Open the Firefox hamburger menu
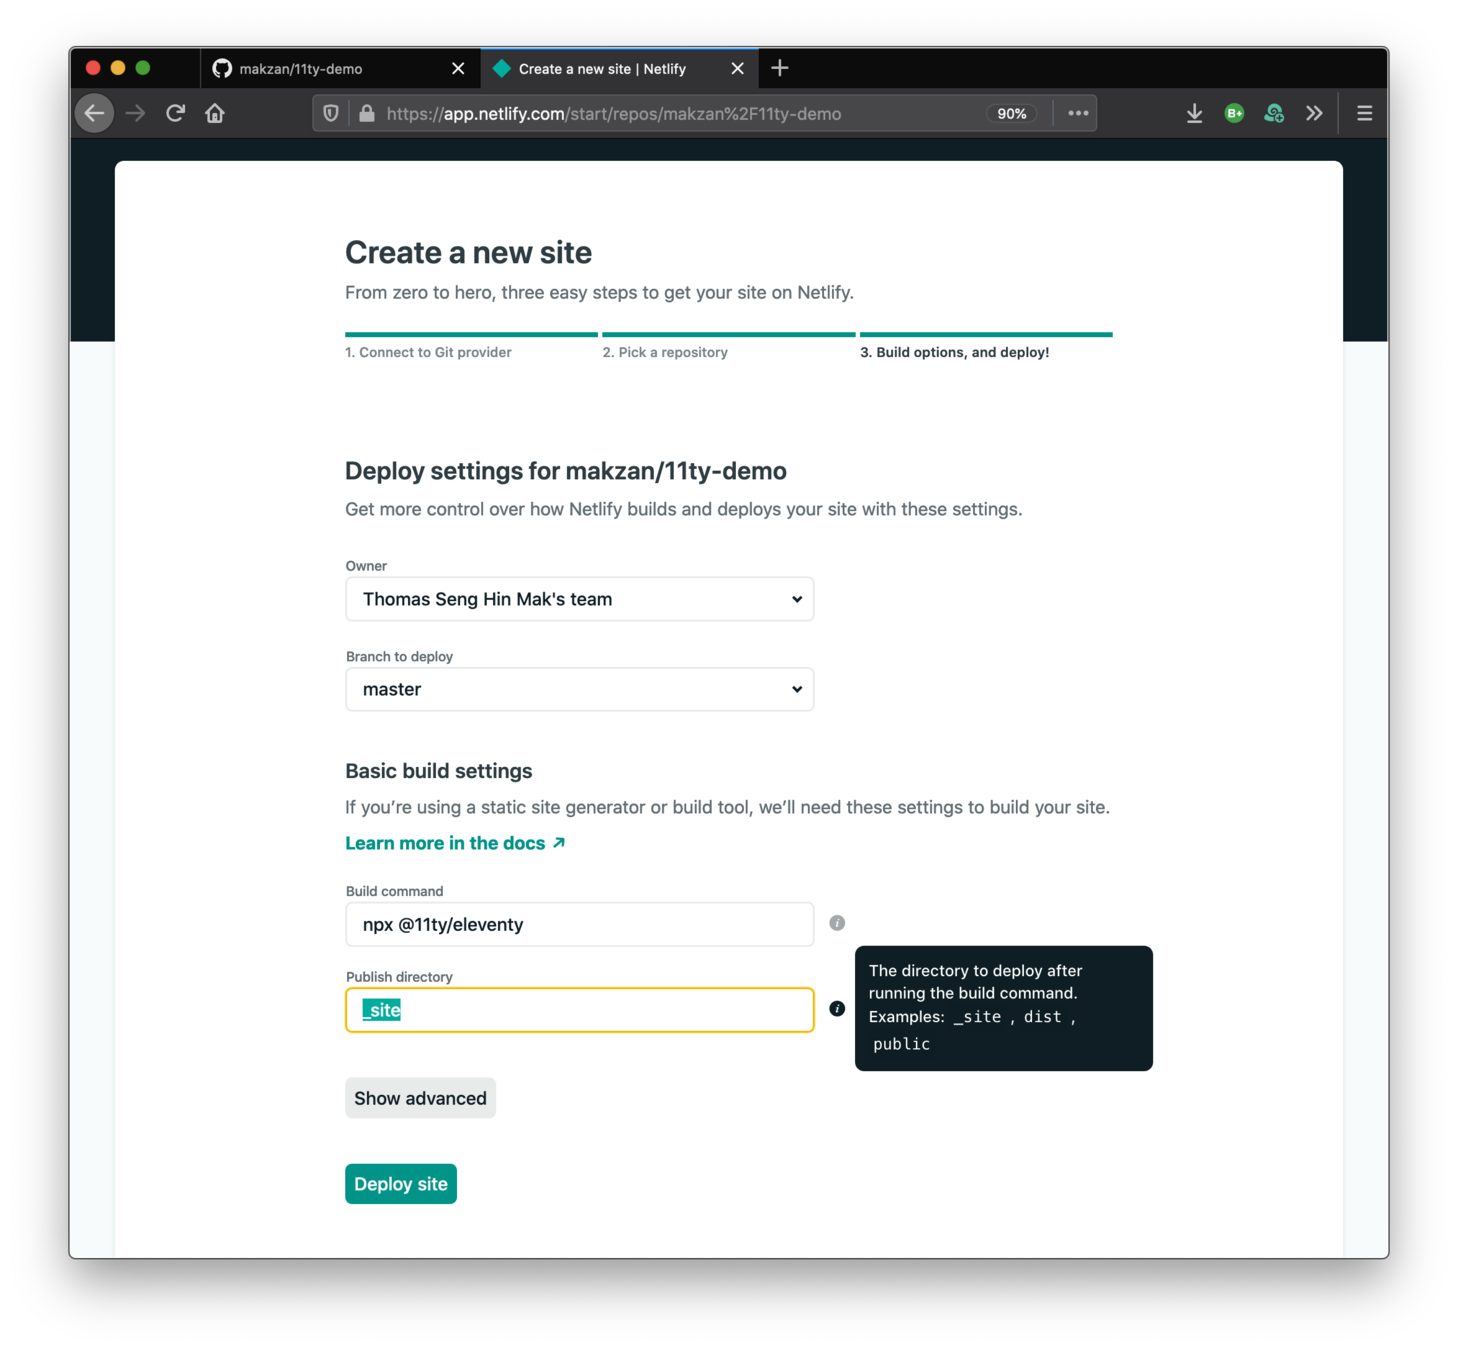The height and width of the screenshot is (1350, 1458). click(x=1364, y=113)
